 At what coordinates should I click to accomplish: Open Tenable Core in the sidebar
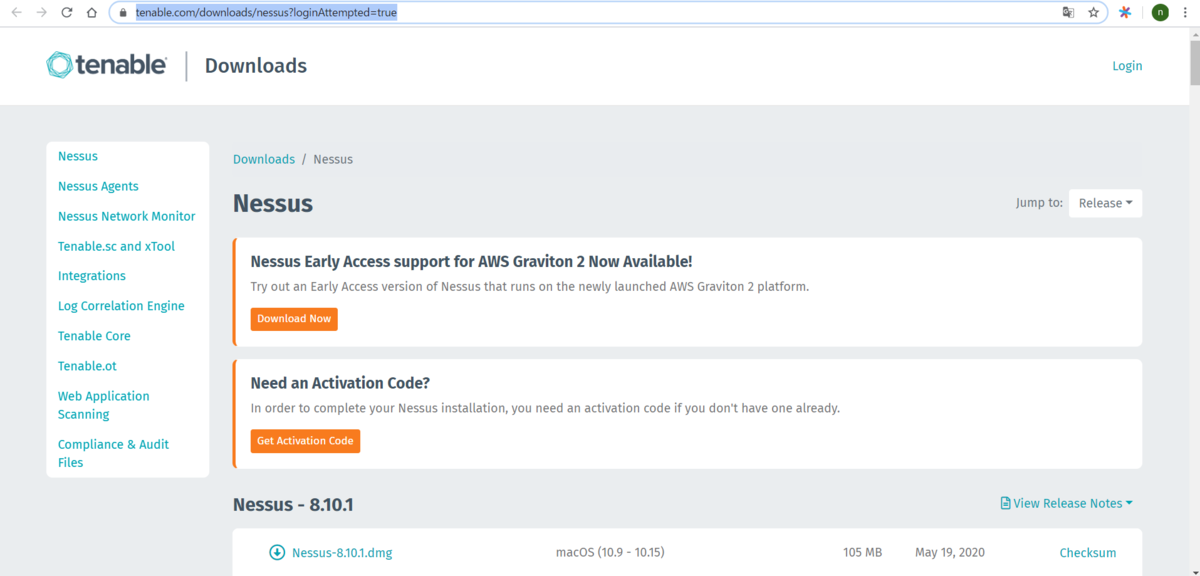(94, 336)
